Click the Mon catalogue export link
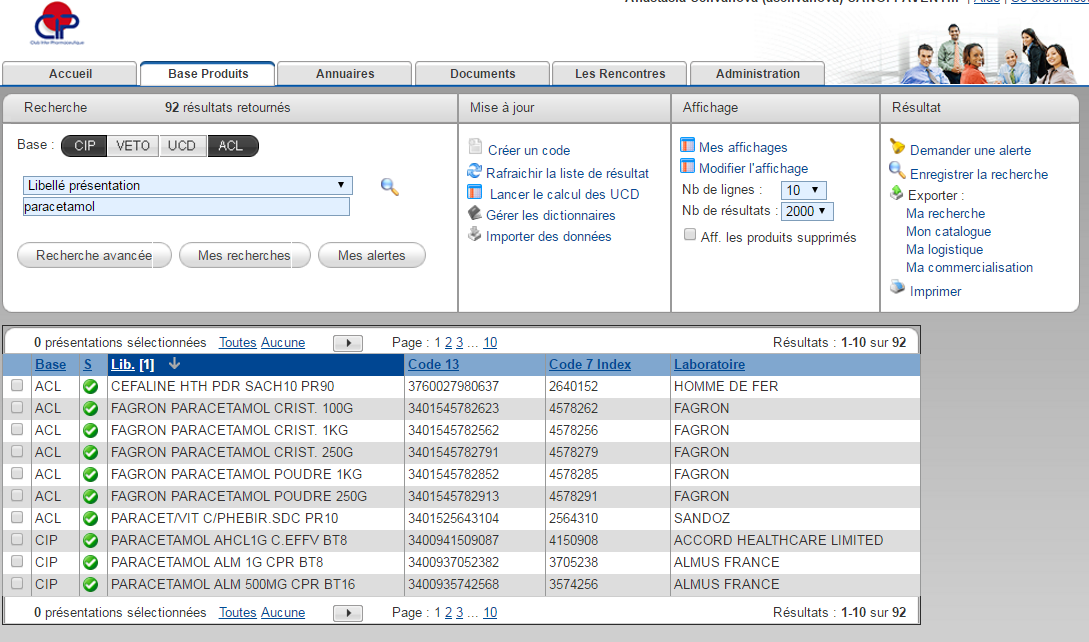This screenshot has height=642, width=1089. 948,231
